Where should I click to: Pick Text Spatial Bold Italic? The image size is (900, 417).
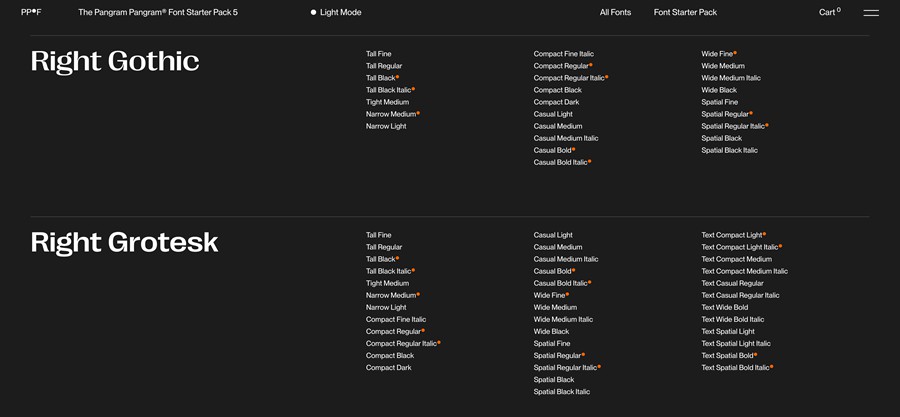click(737, 368)
